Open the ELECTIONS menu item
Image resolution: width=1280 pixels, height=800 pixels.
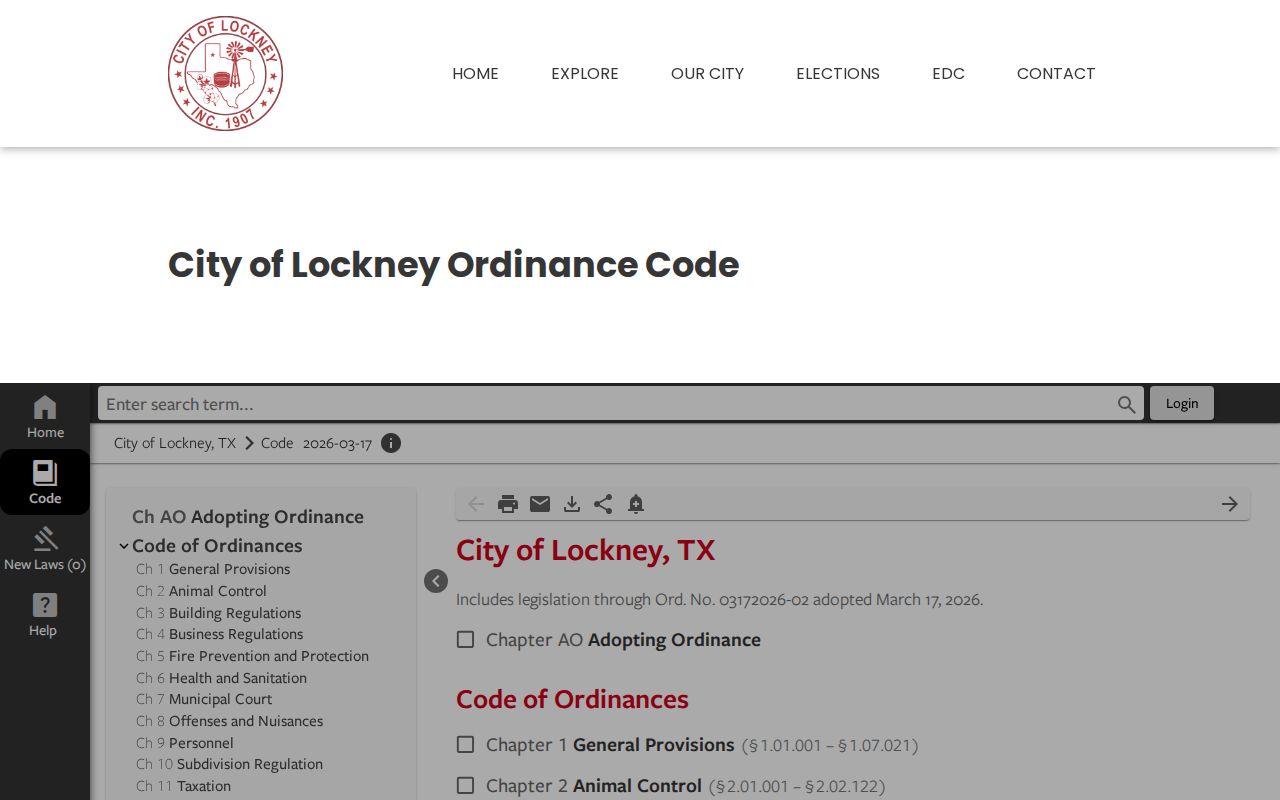[x=838, y=73]
